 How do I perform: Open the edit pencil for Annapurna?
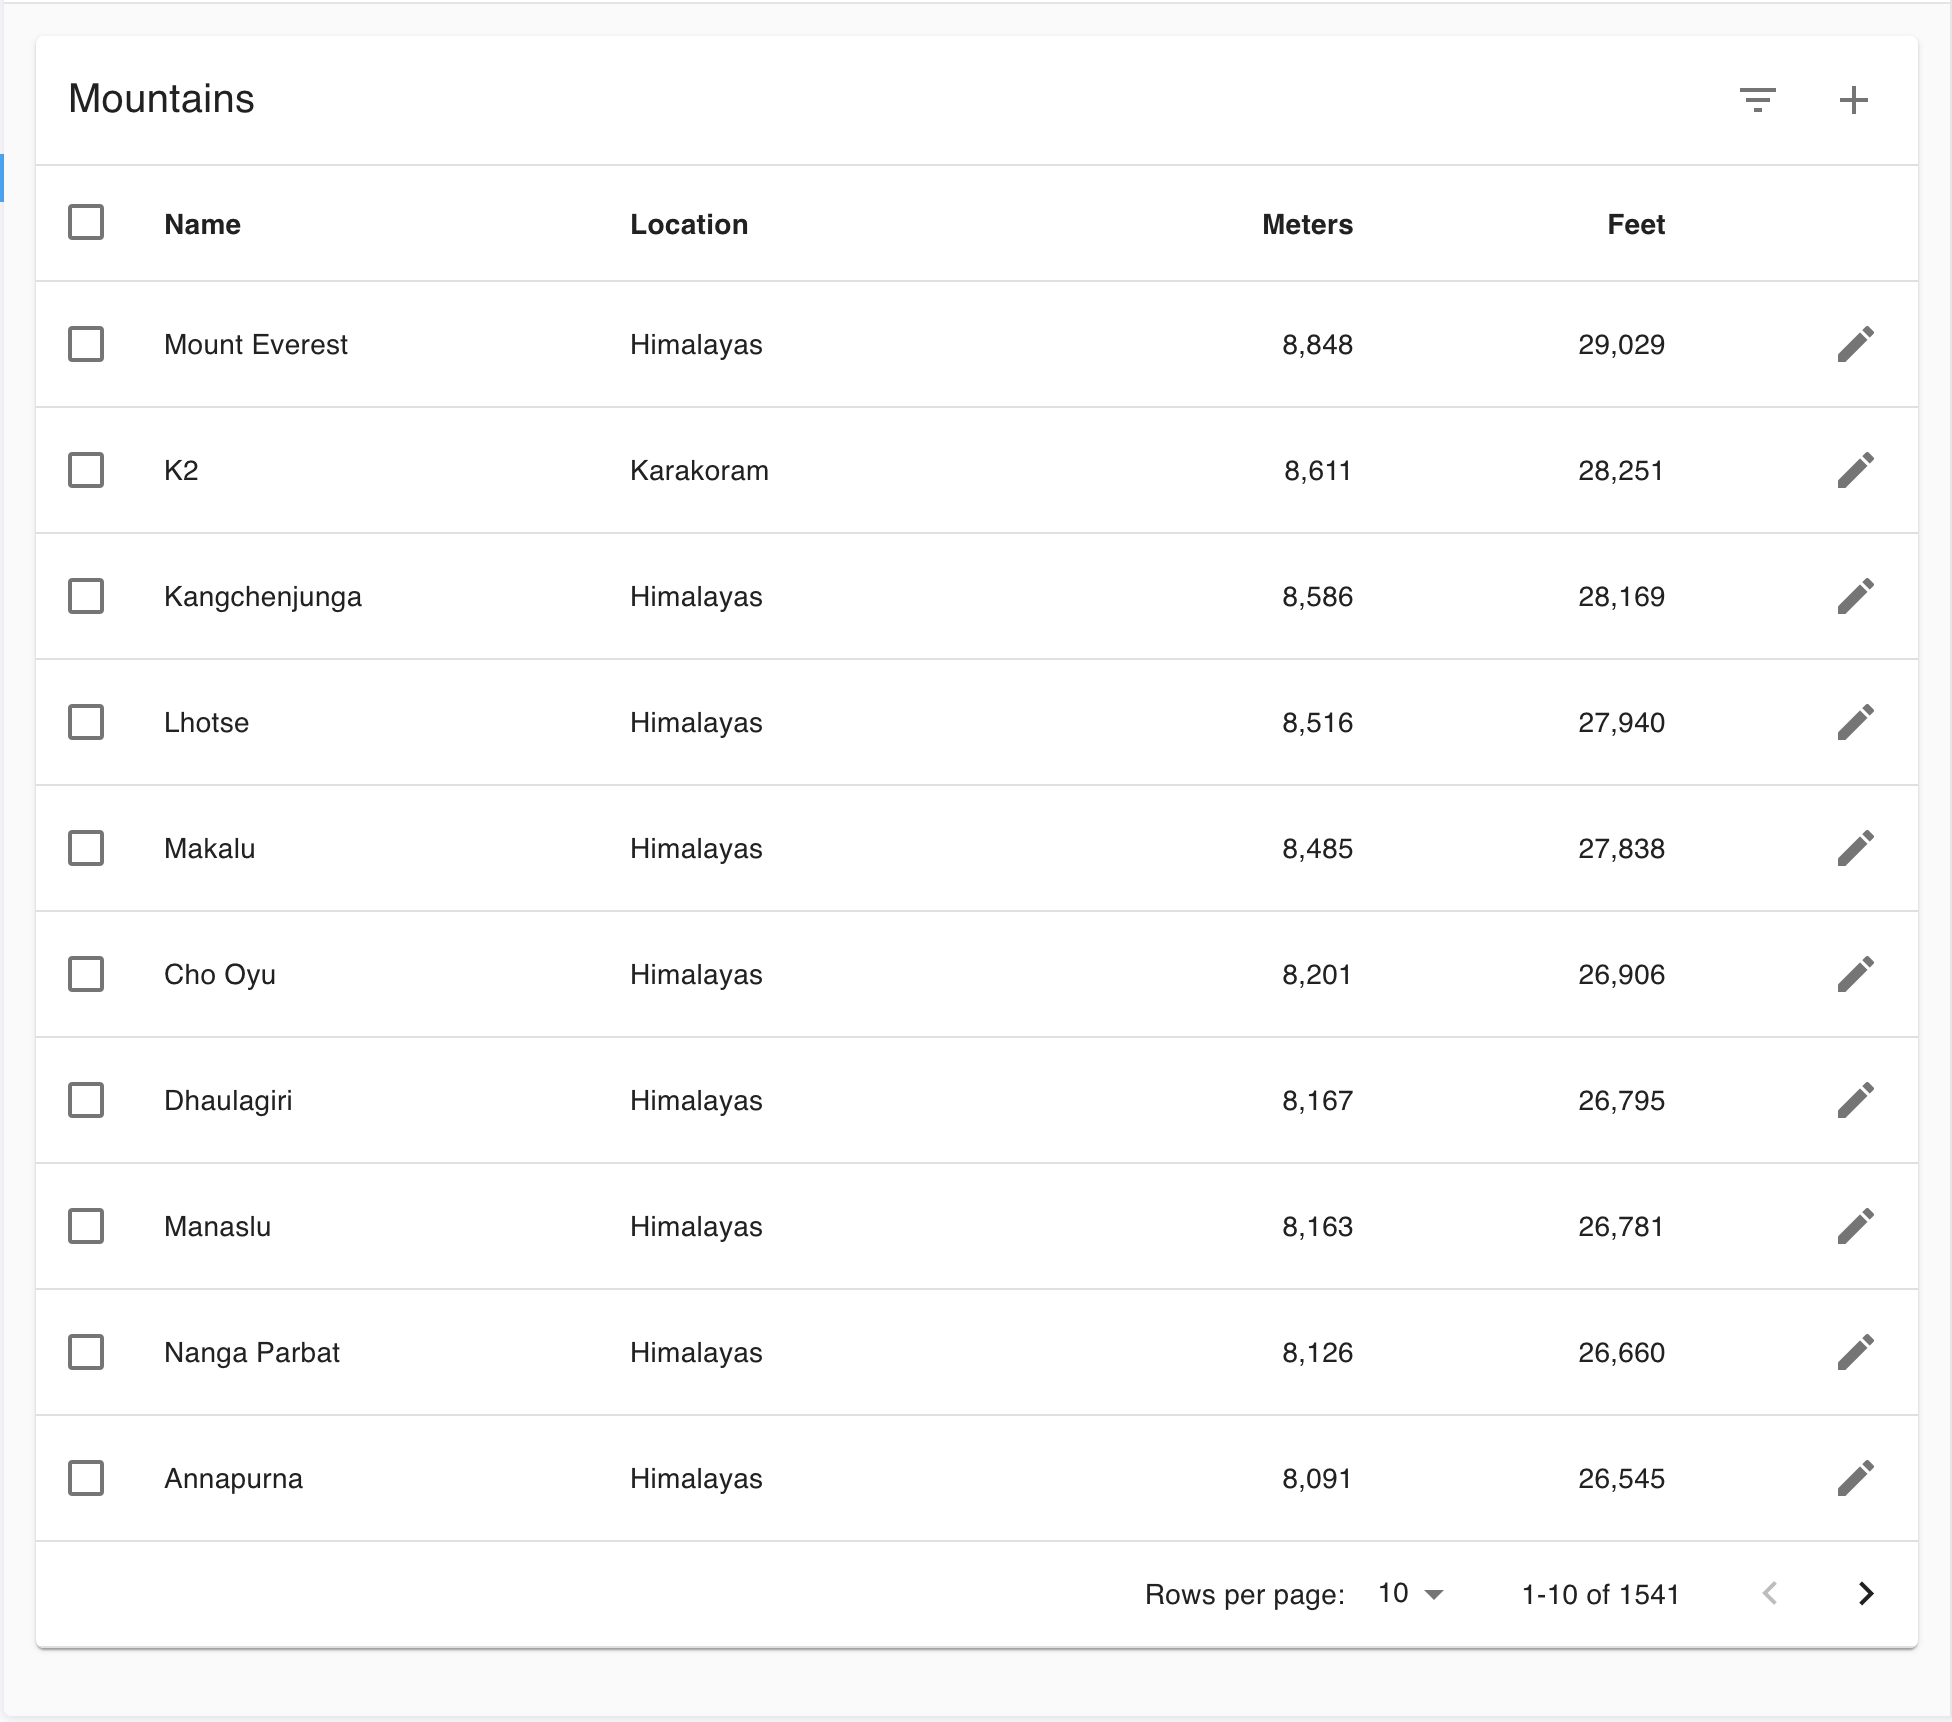click(1855, 1478)
